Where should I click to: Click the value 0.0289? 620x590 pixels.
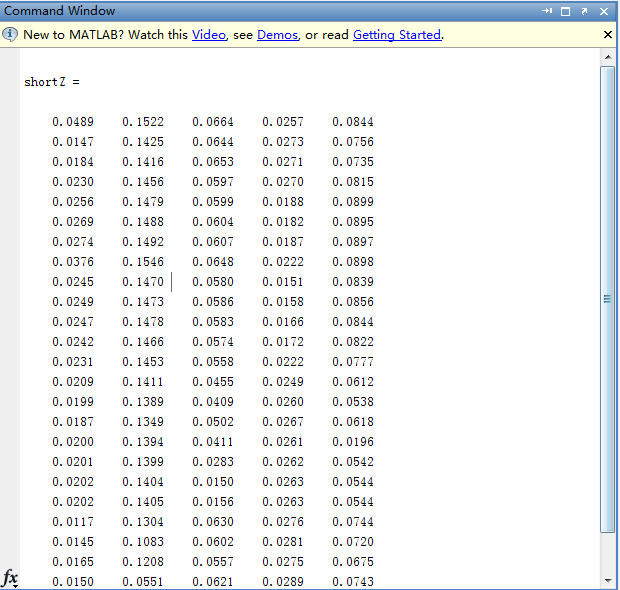point(283,582)
